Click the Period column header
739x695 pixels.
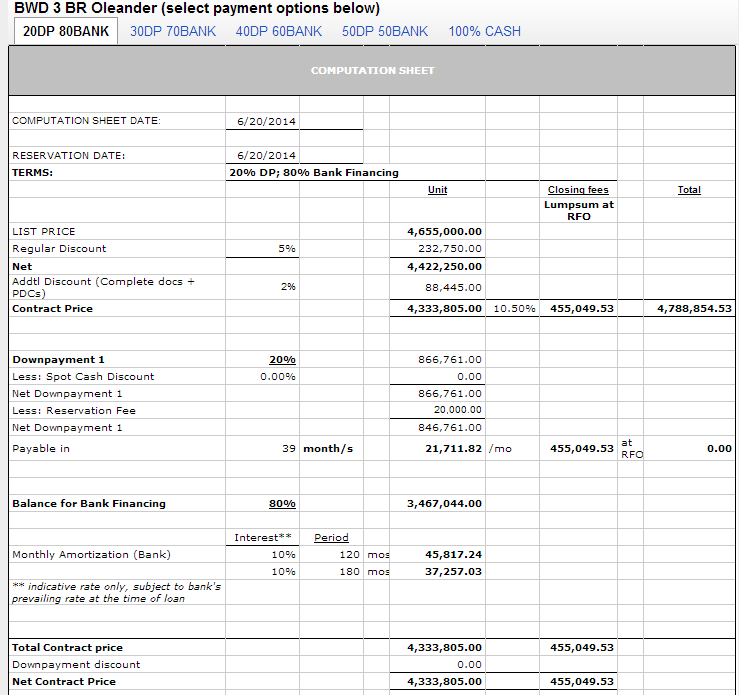(x=331, y=538)
